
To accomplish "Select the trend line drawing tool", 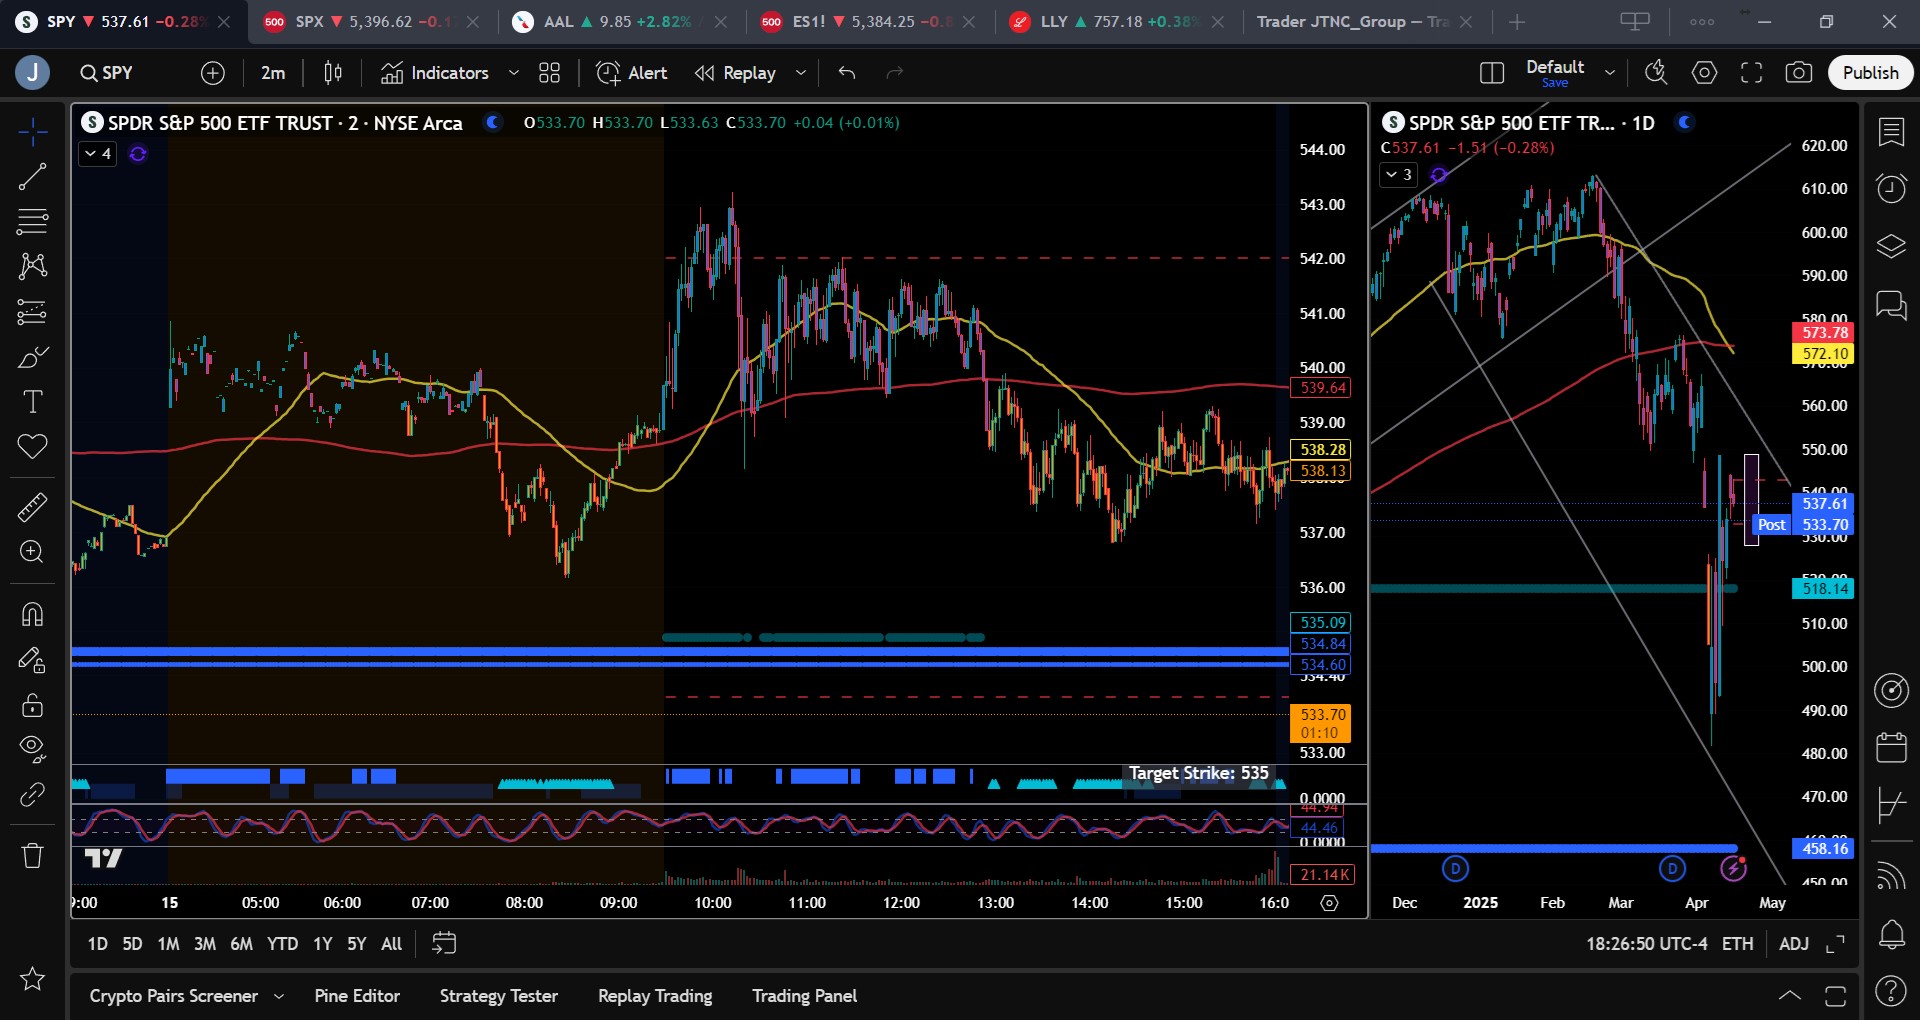I will pos(32,177).
